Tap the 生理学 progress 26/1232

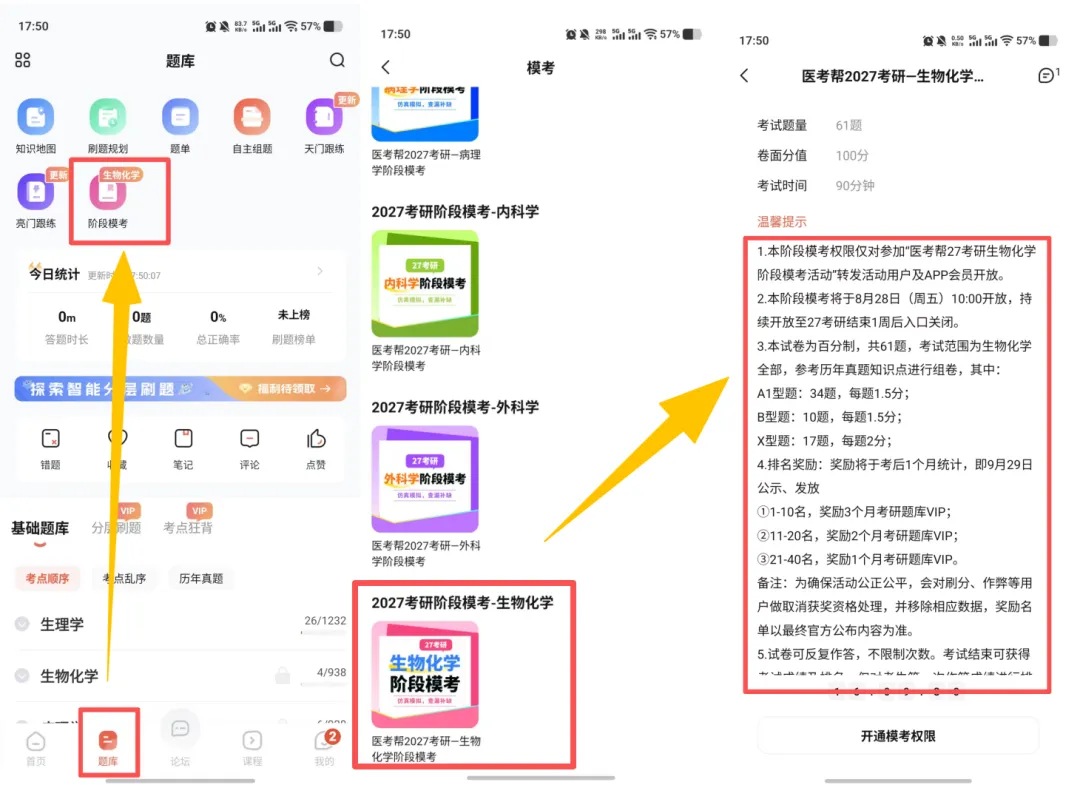(x=325, y=621)
